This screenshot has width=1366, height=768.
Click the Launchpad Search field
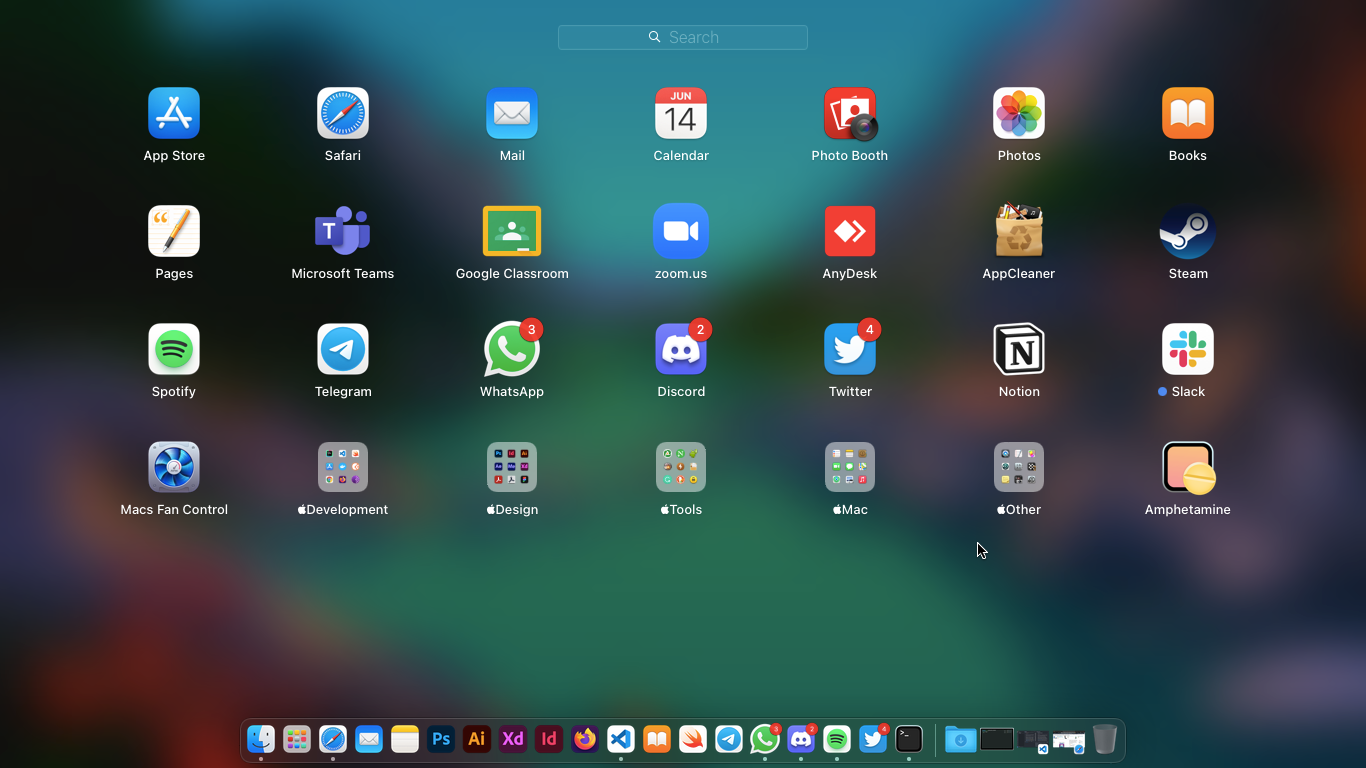click(x=683, y=37)
